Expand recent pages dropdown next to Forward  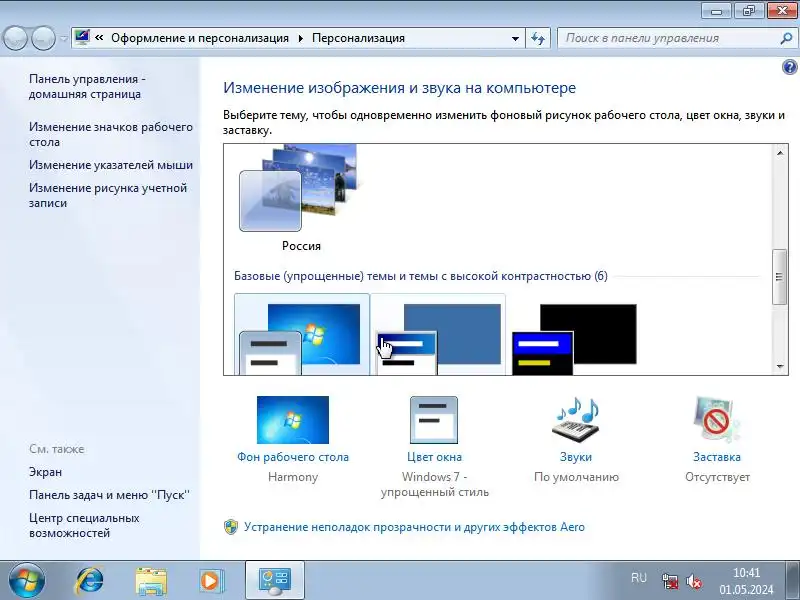pyautogui.click(x=64, y=38)
